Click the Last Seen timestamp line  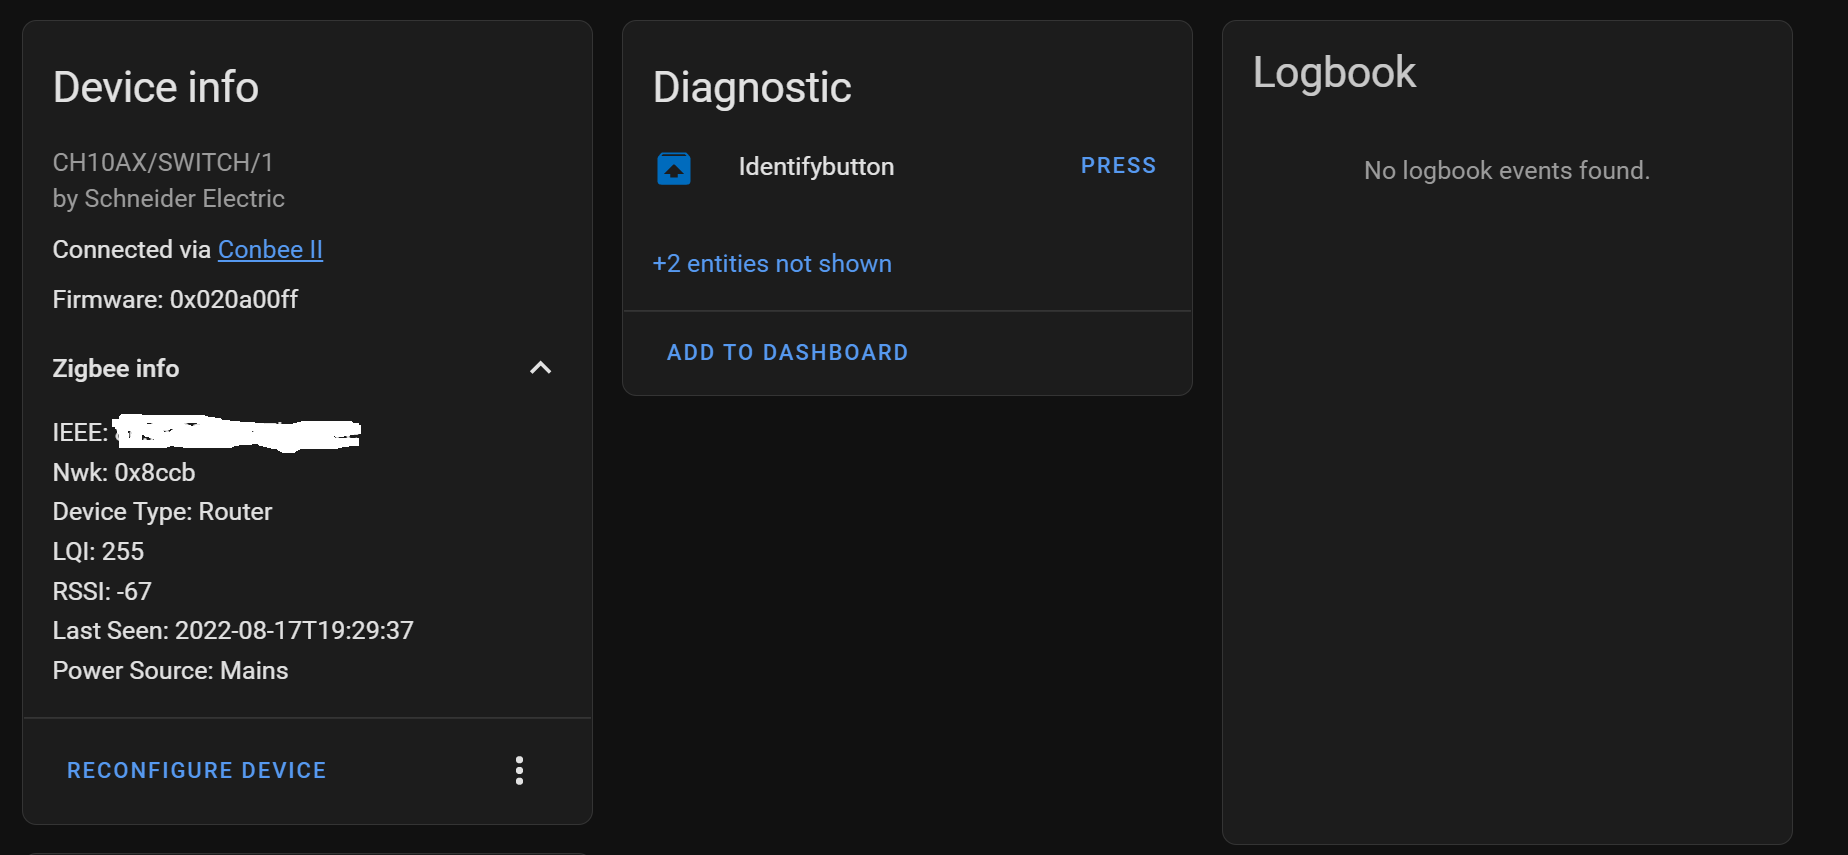[x=233, y=630]
